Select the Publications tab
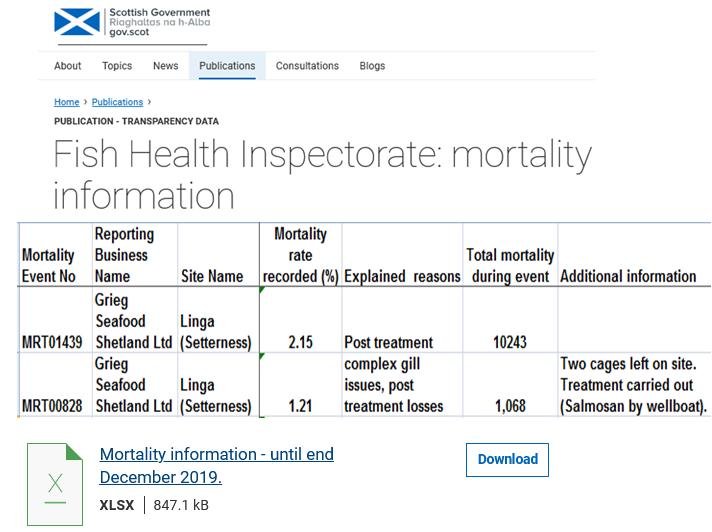This screenshot has width=712, height=532. [227, 66]
